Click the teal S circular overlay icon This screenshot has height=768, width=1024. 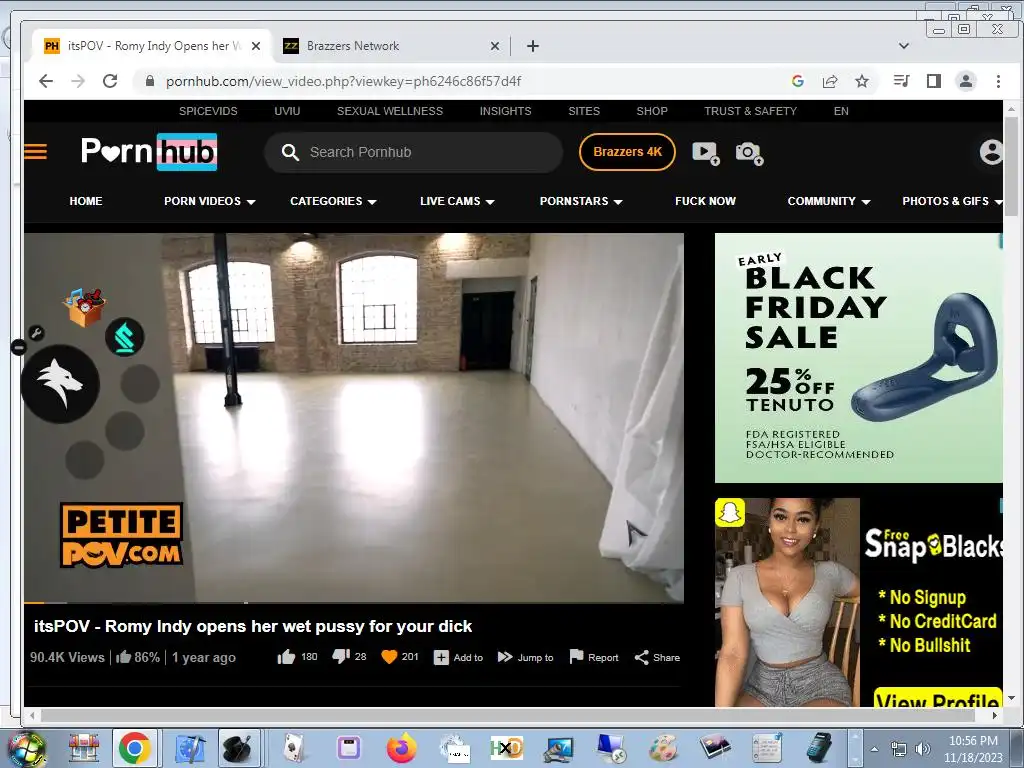(125, 337)
